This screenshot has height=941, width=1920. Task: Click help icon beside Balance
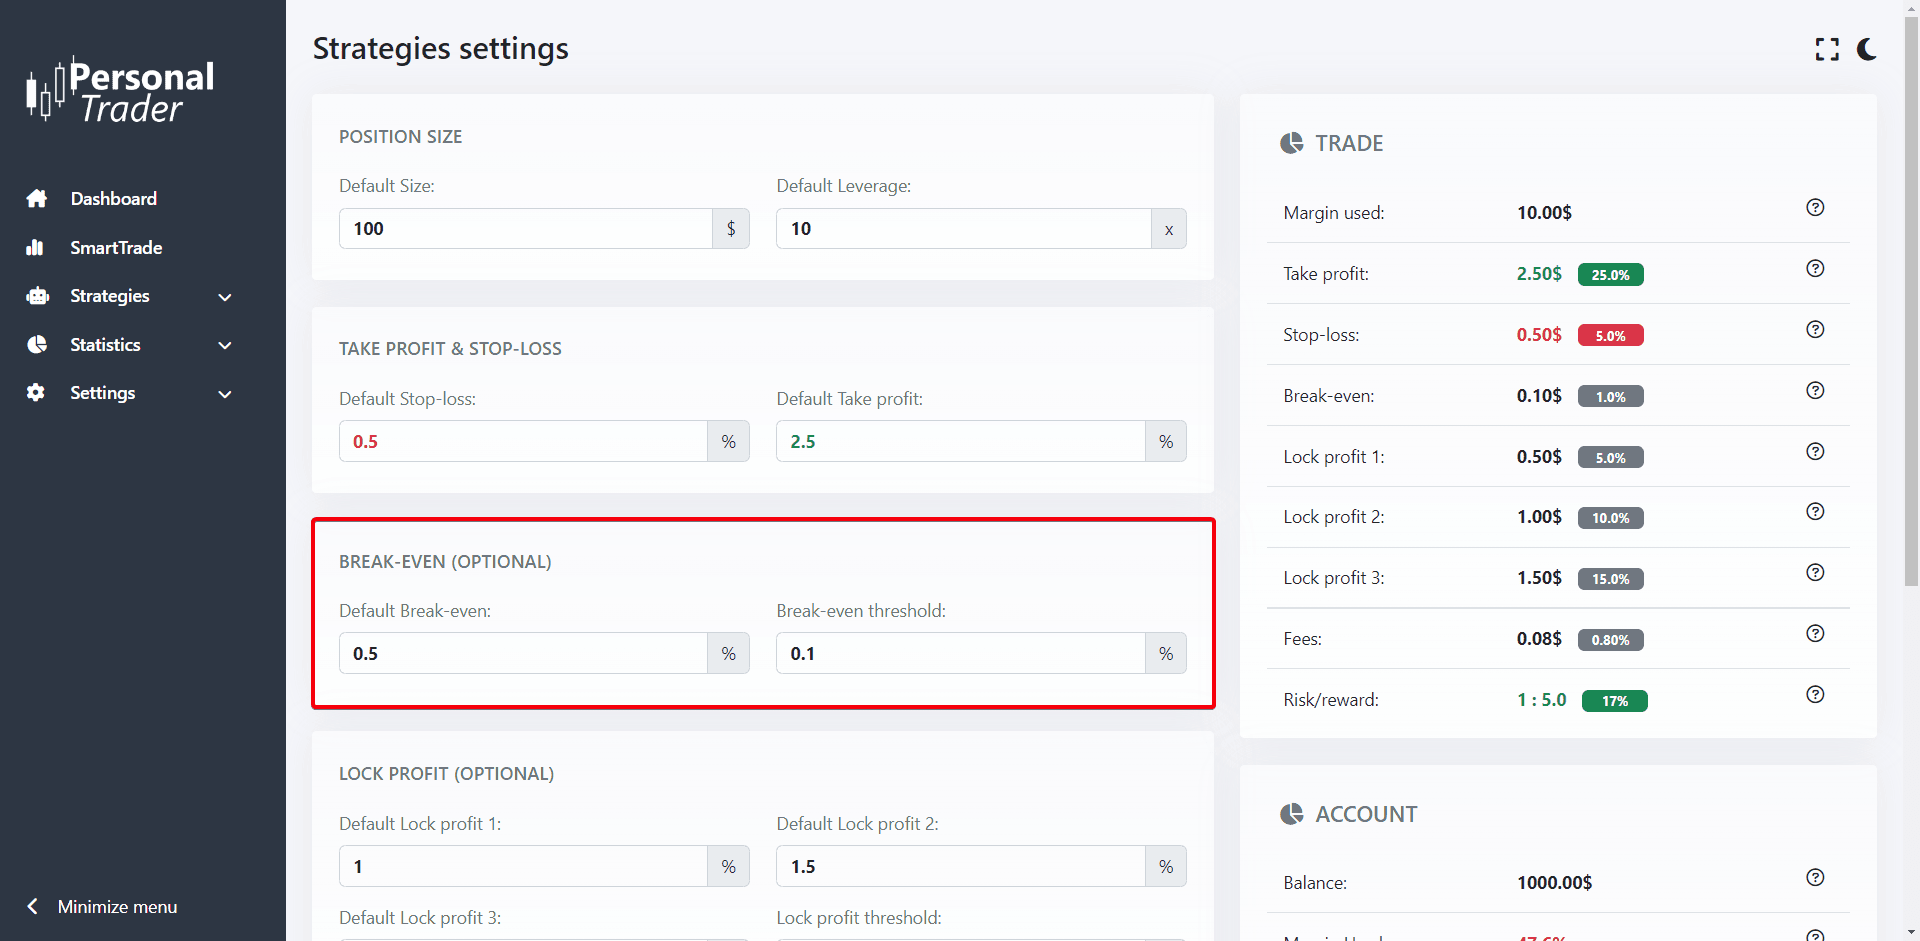click(1815, 878)
